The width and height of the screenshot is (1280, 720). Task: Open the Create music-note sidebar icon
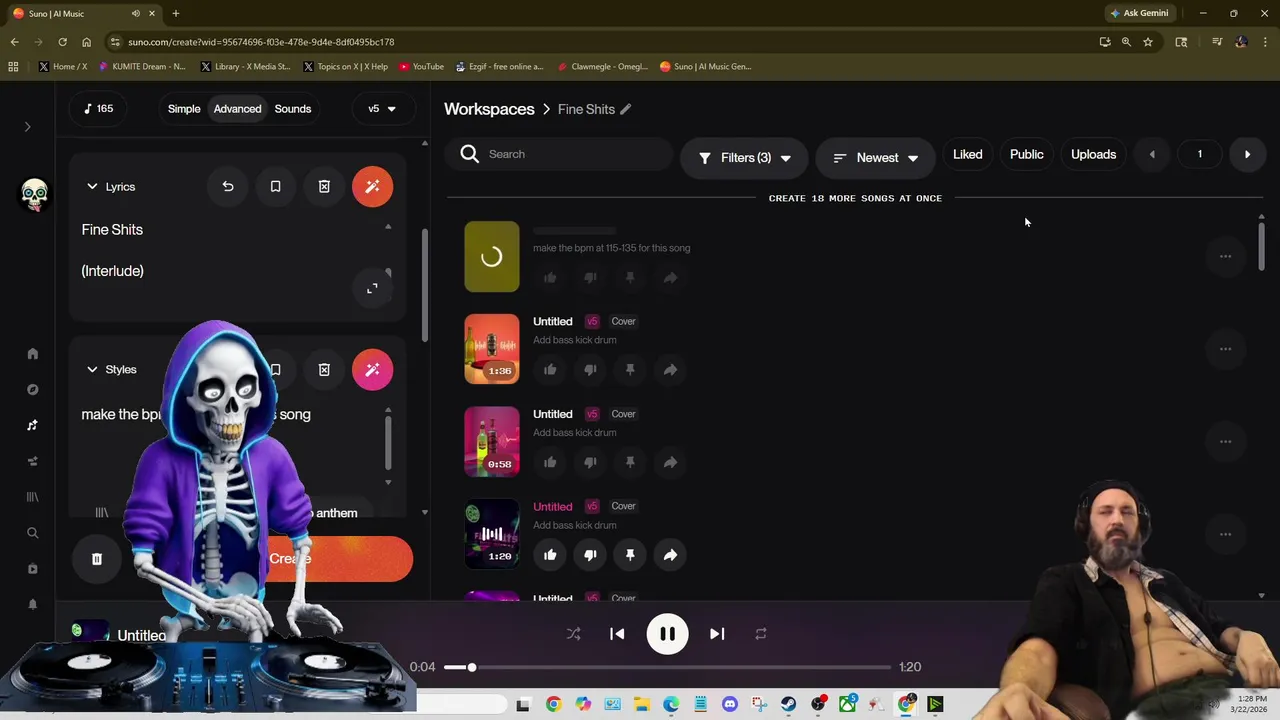point(32,425)
